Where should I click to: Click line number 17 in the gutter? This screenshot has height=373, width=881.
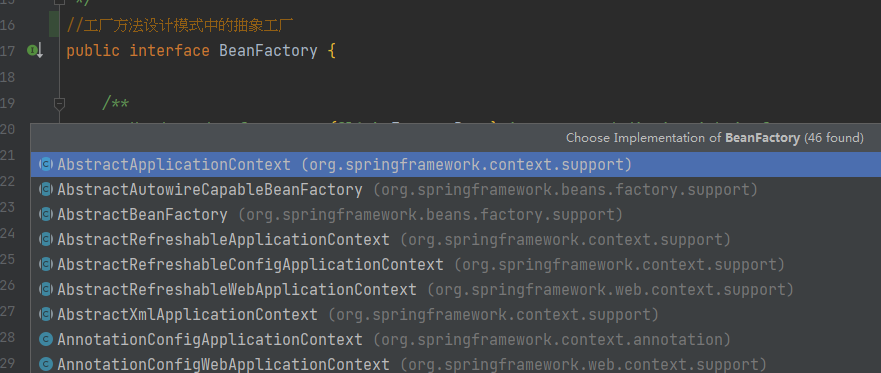click(x=7, y=51)
